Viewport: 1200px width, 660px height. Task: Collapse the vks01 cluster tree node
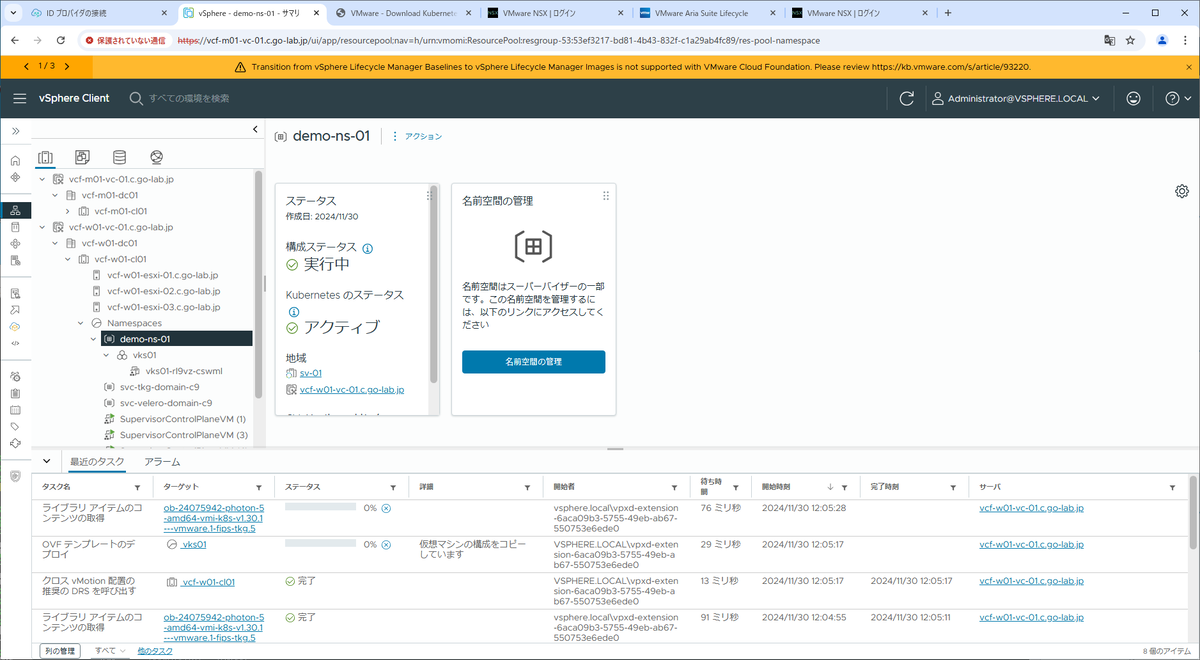[107, 355]
